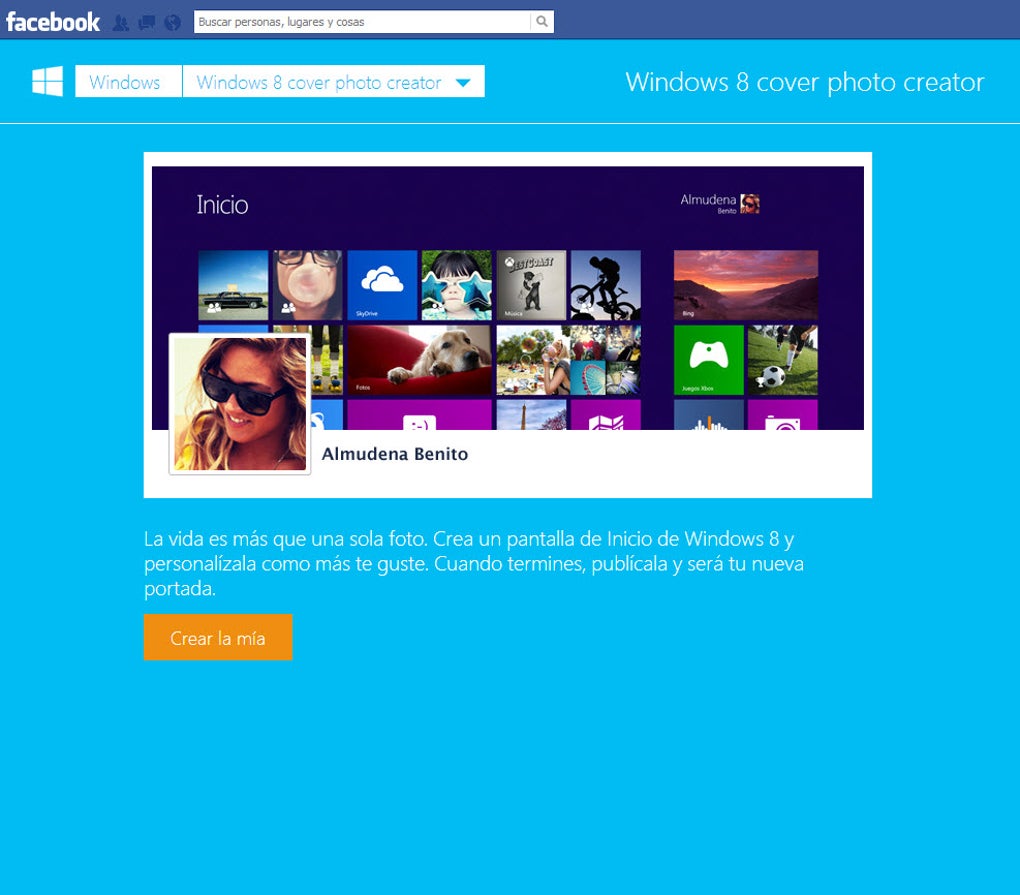The height and width of the screenshot is (895, 1020).
Task: Click the facebook logo
Action: click(53, 22)
